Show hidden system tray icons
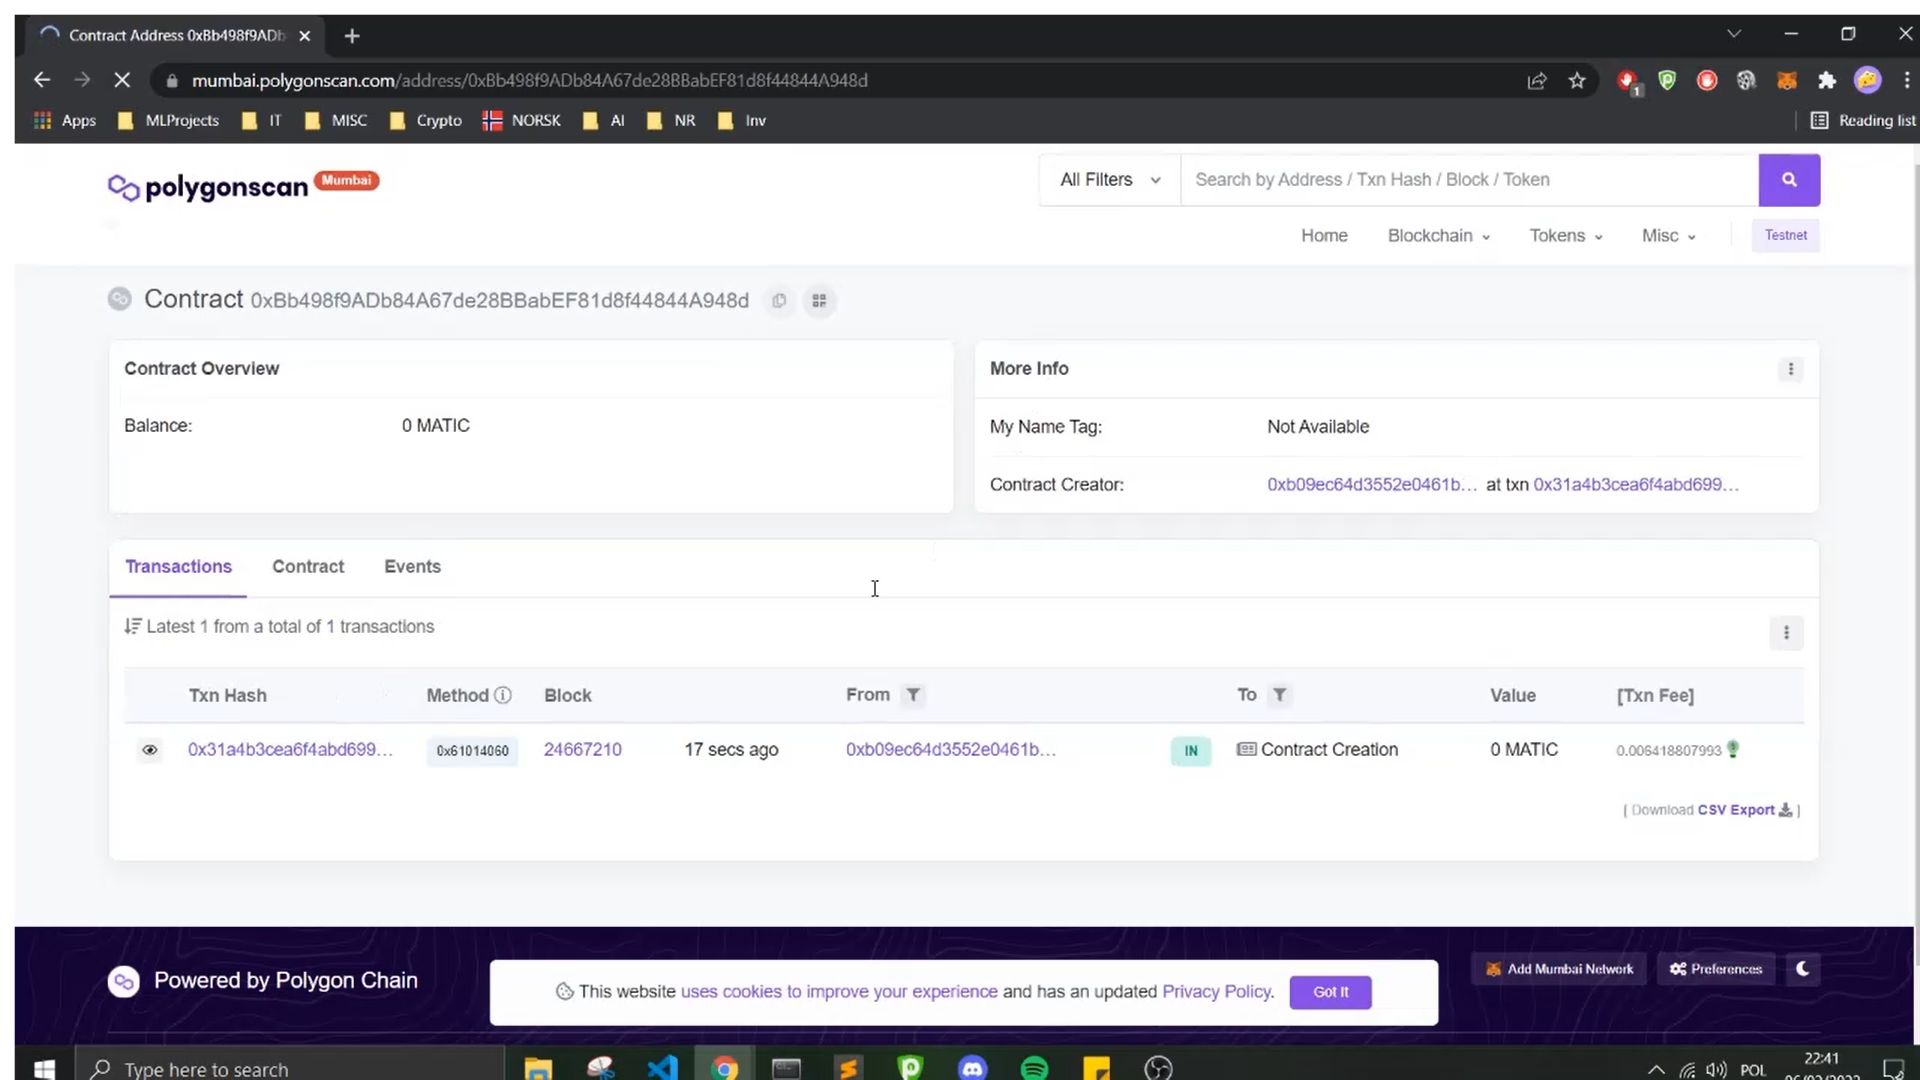1920x1080 pixels. (x=1656, y=1069)
